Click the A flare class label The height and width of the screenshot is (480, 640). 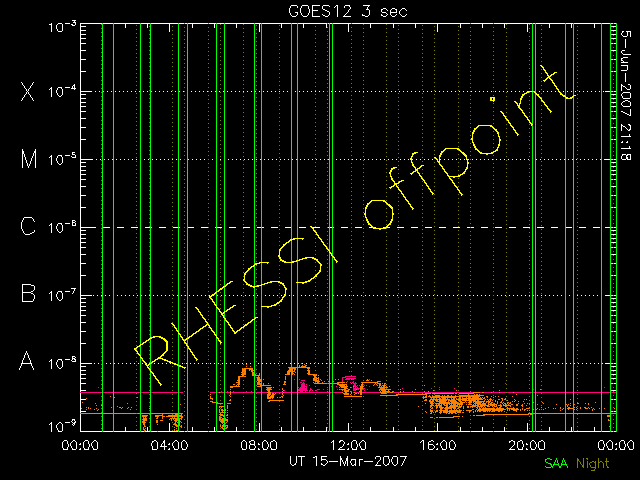[x=27, y=361]
